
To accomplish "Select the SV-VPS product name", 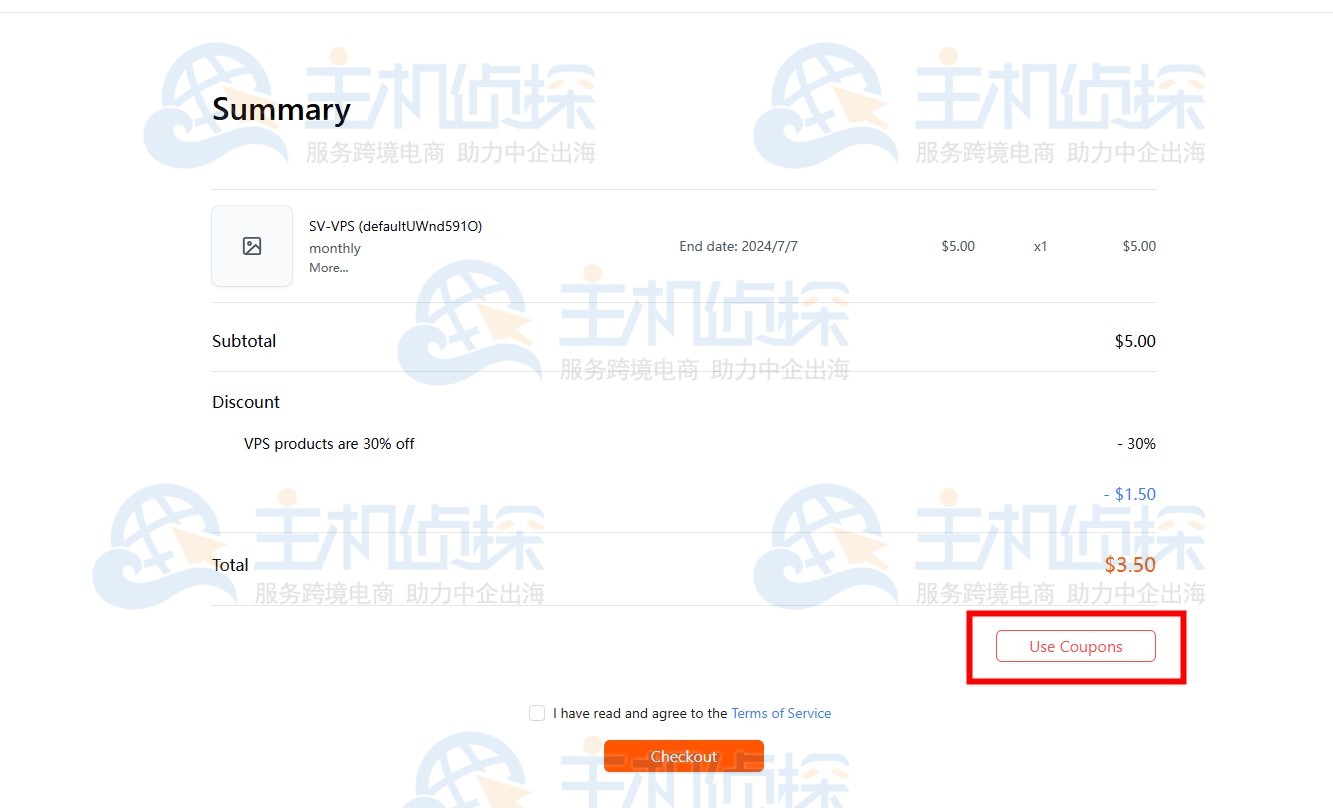I will [x=396, y=225].
